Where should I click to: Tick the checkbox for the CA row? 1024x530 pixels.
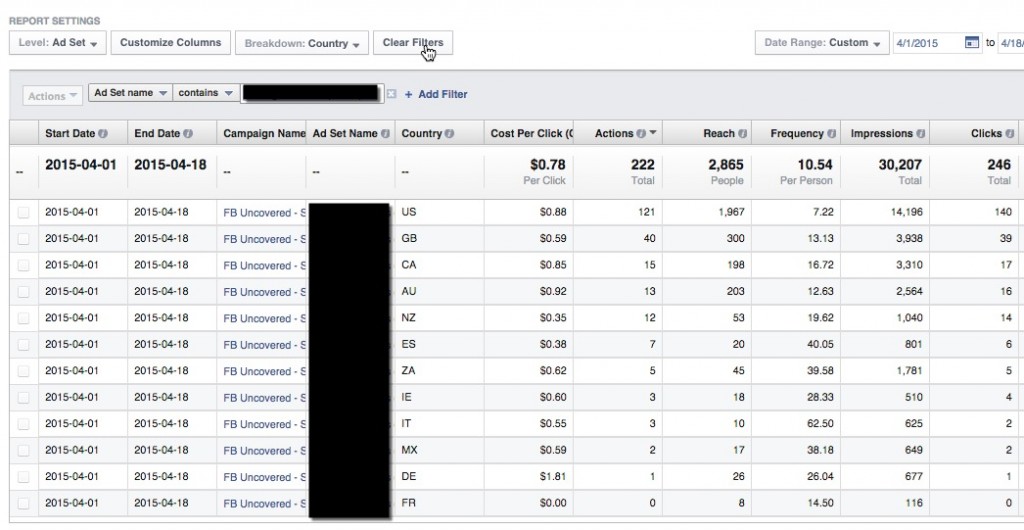pyautogui.click(x=24, y=265)
